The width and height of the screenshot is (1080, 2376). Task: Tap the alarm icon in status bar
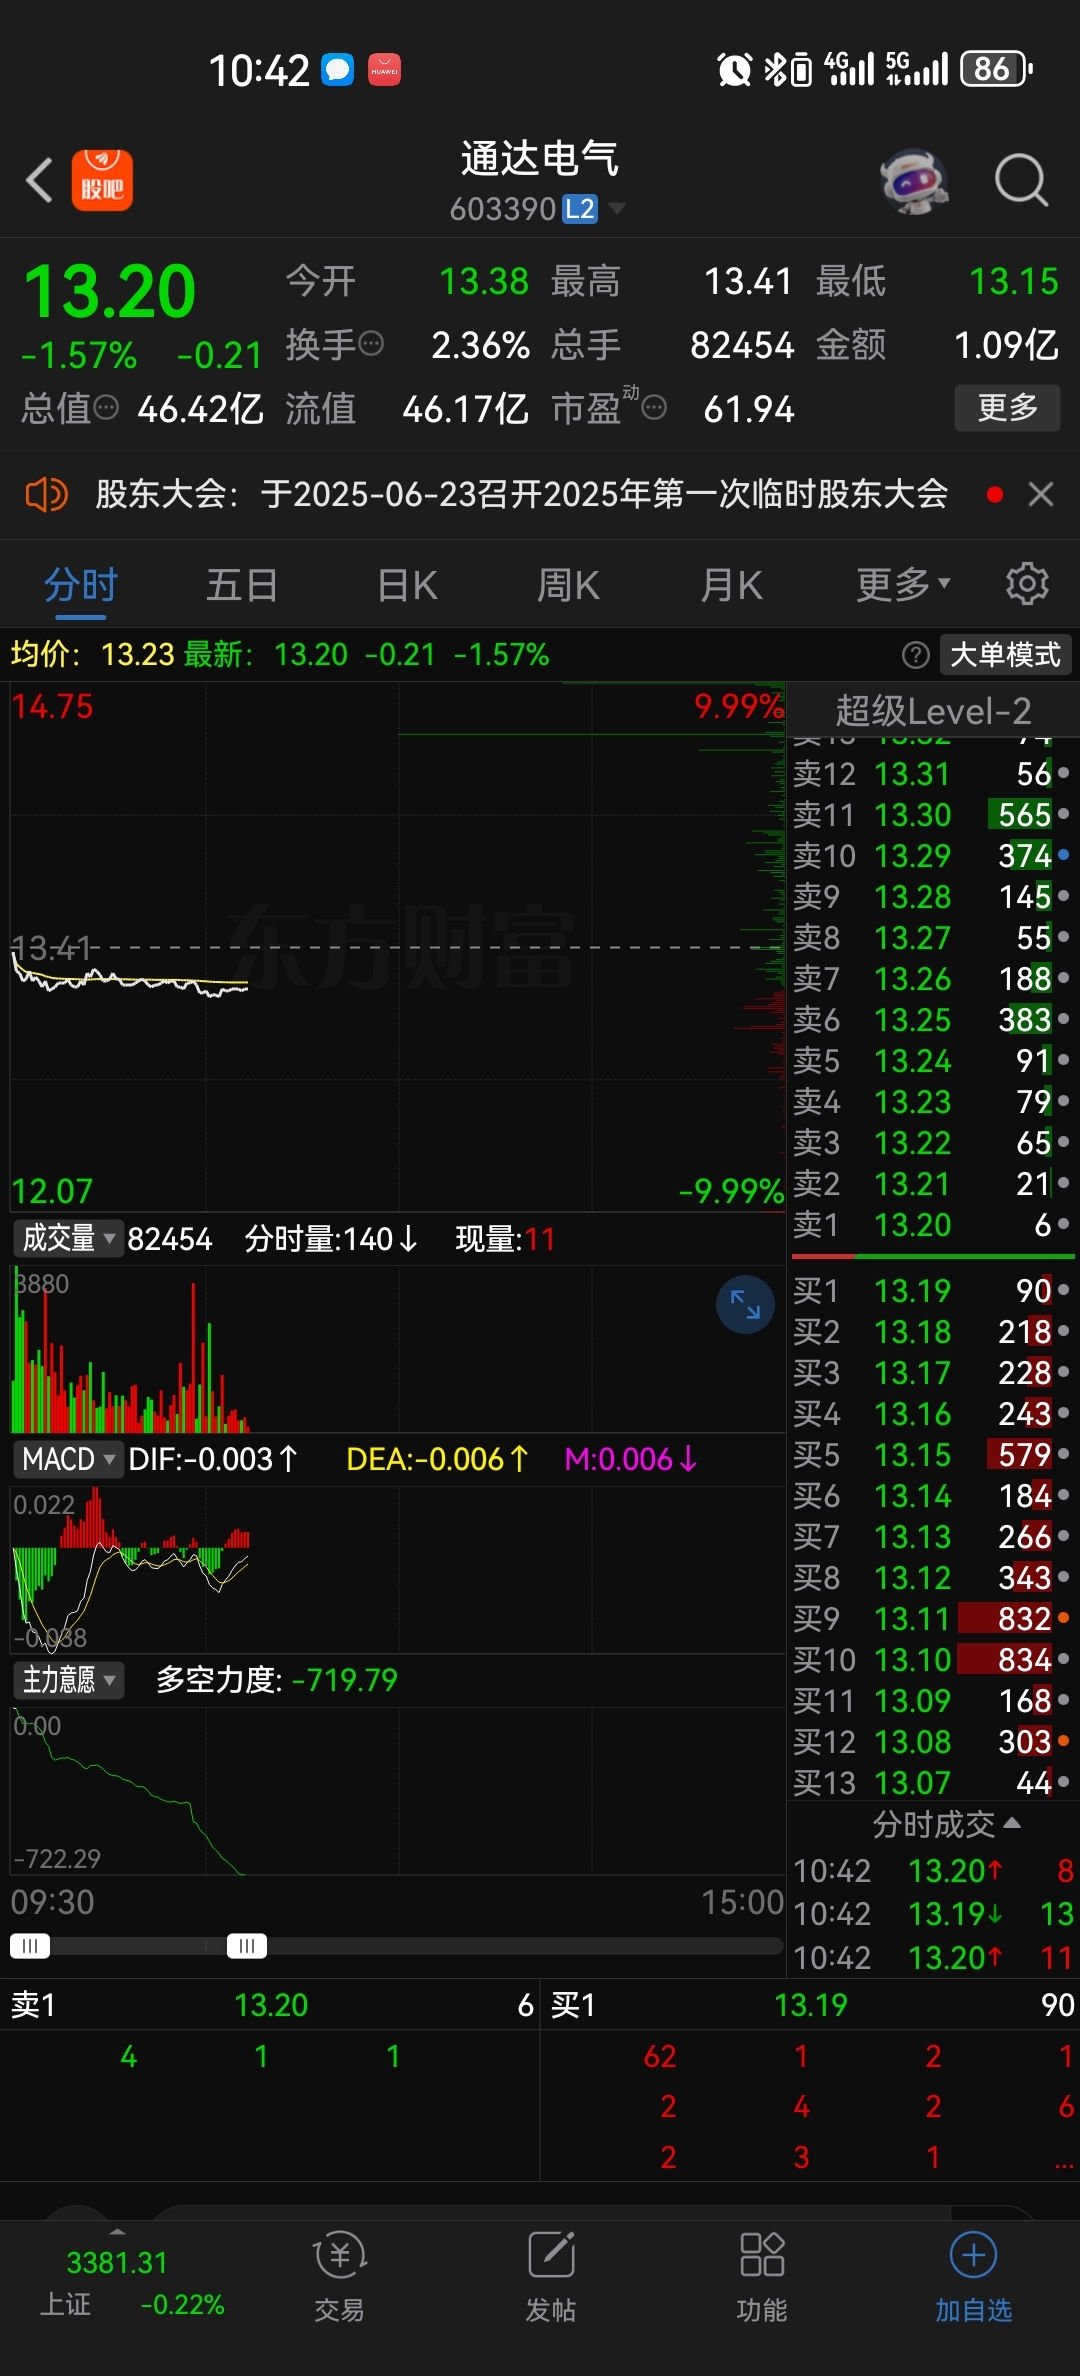(734, 69)
